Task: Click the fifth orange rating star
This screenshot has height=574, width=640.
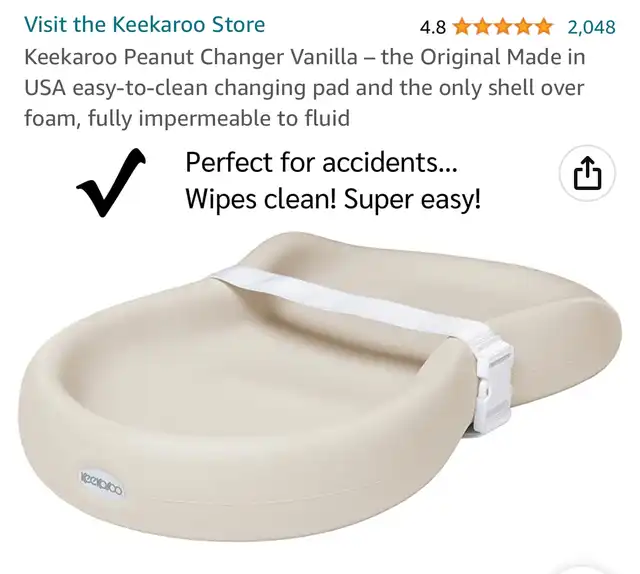Action: (543, 27)
